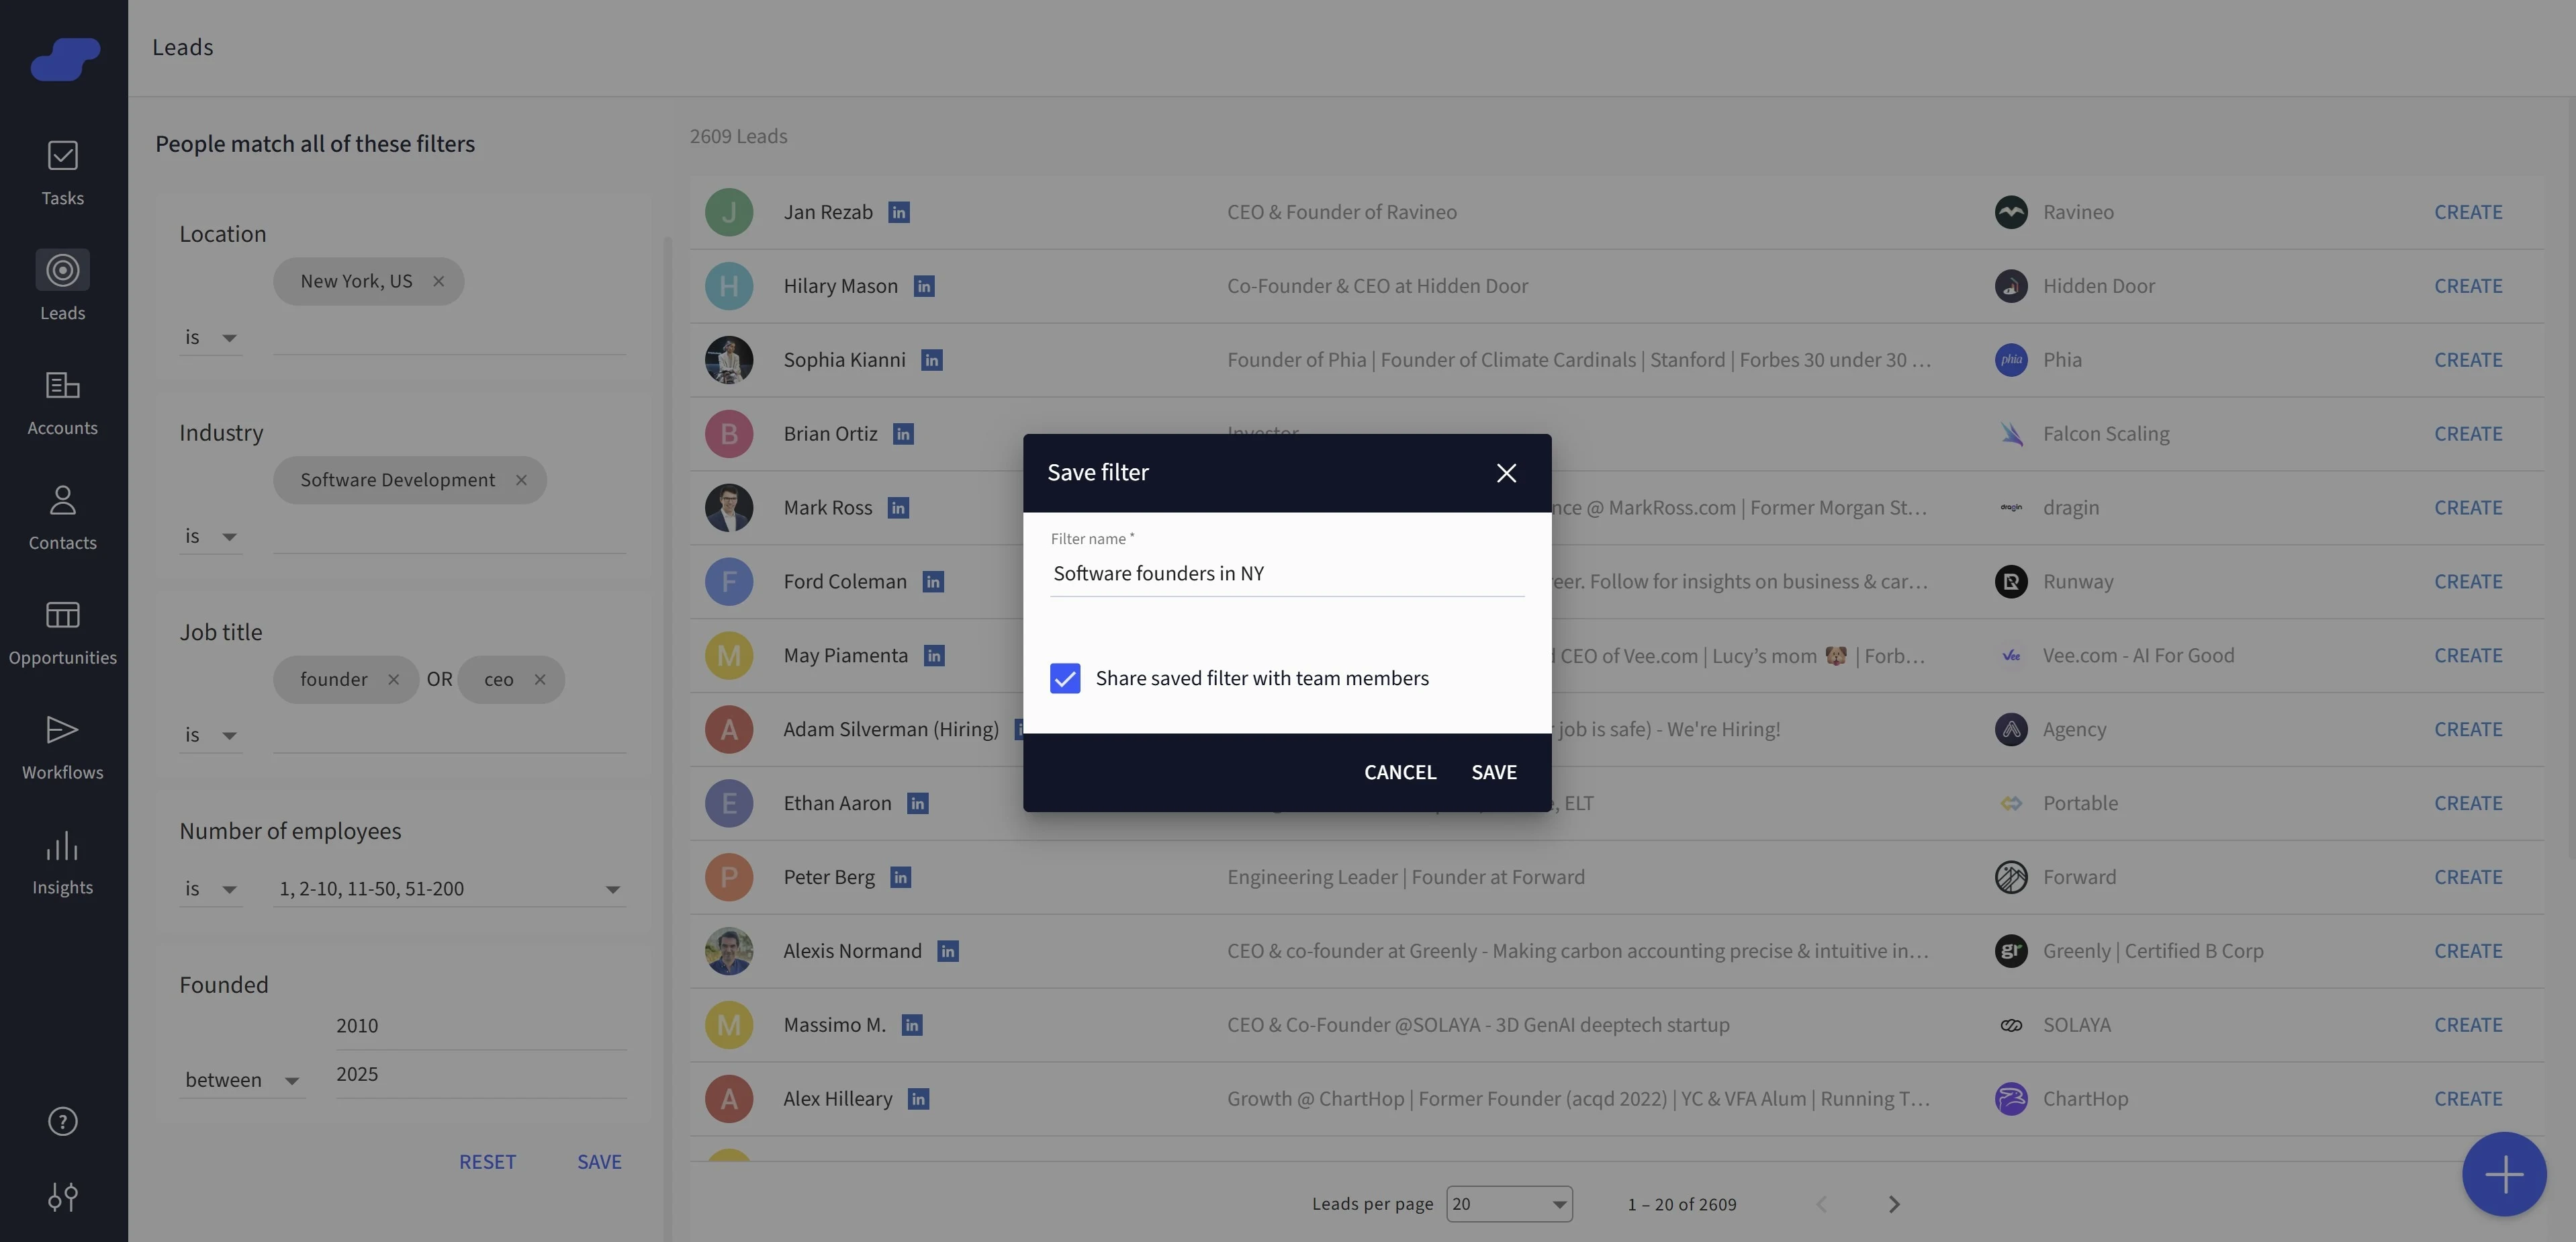The width and height of the screenshot is (2576, 1242).
Task: Open the Tasks section
Action: coord(63,173)
